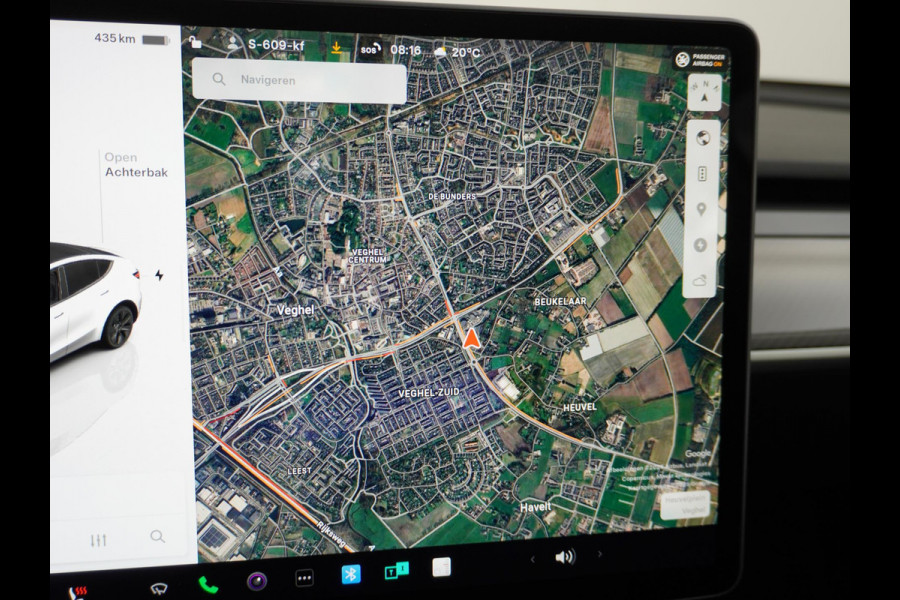Image resolution: width=900 pixels, height=600 pixels.
Task: Tap the Passenger Airbag ON indicator
Action: tap(700, 59)
